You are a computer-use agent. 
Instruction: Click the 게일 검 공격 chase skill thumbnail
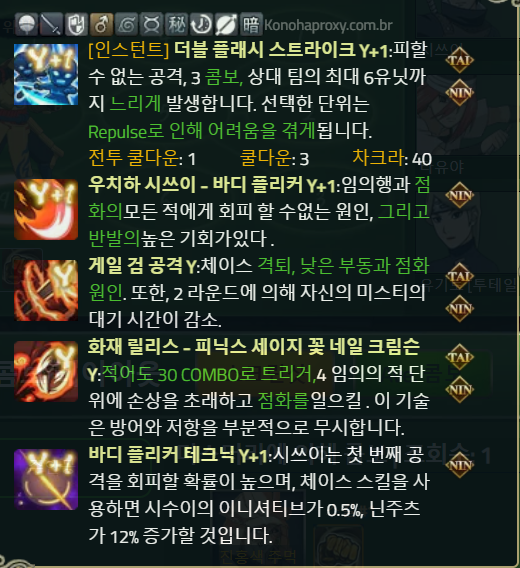46,291
